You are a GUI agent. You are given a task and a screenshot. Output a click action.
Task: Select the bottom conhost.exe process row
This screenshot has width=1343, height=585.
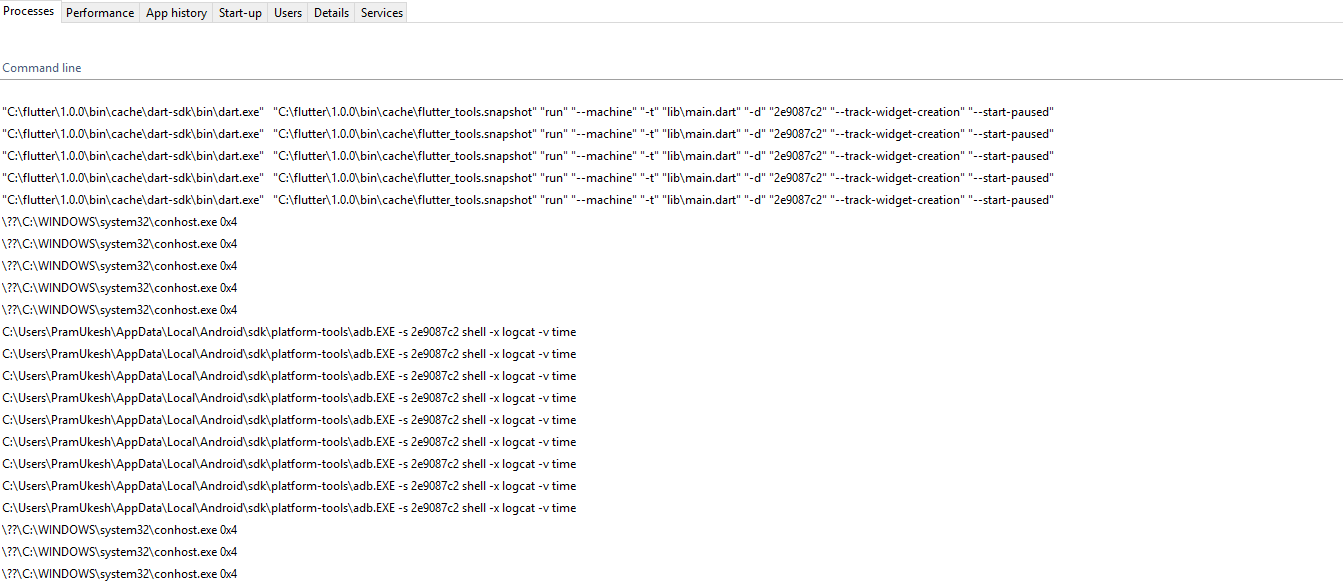click(120, 573)
